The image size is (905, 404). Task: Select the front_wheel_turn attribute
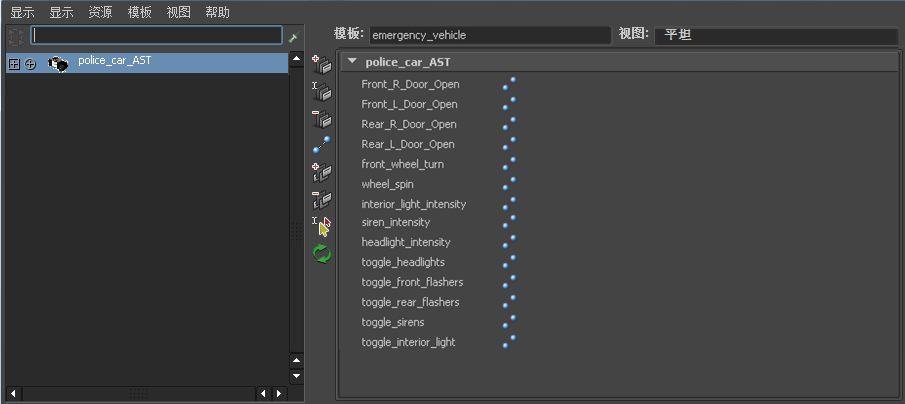[403, 164]
